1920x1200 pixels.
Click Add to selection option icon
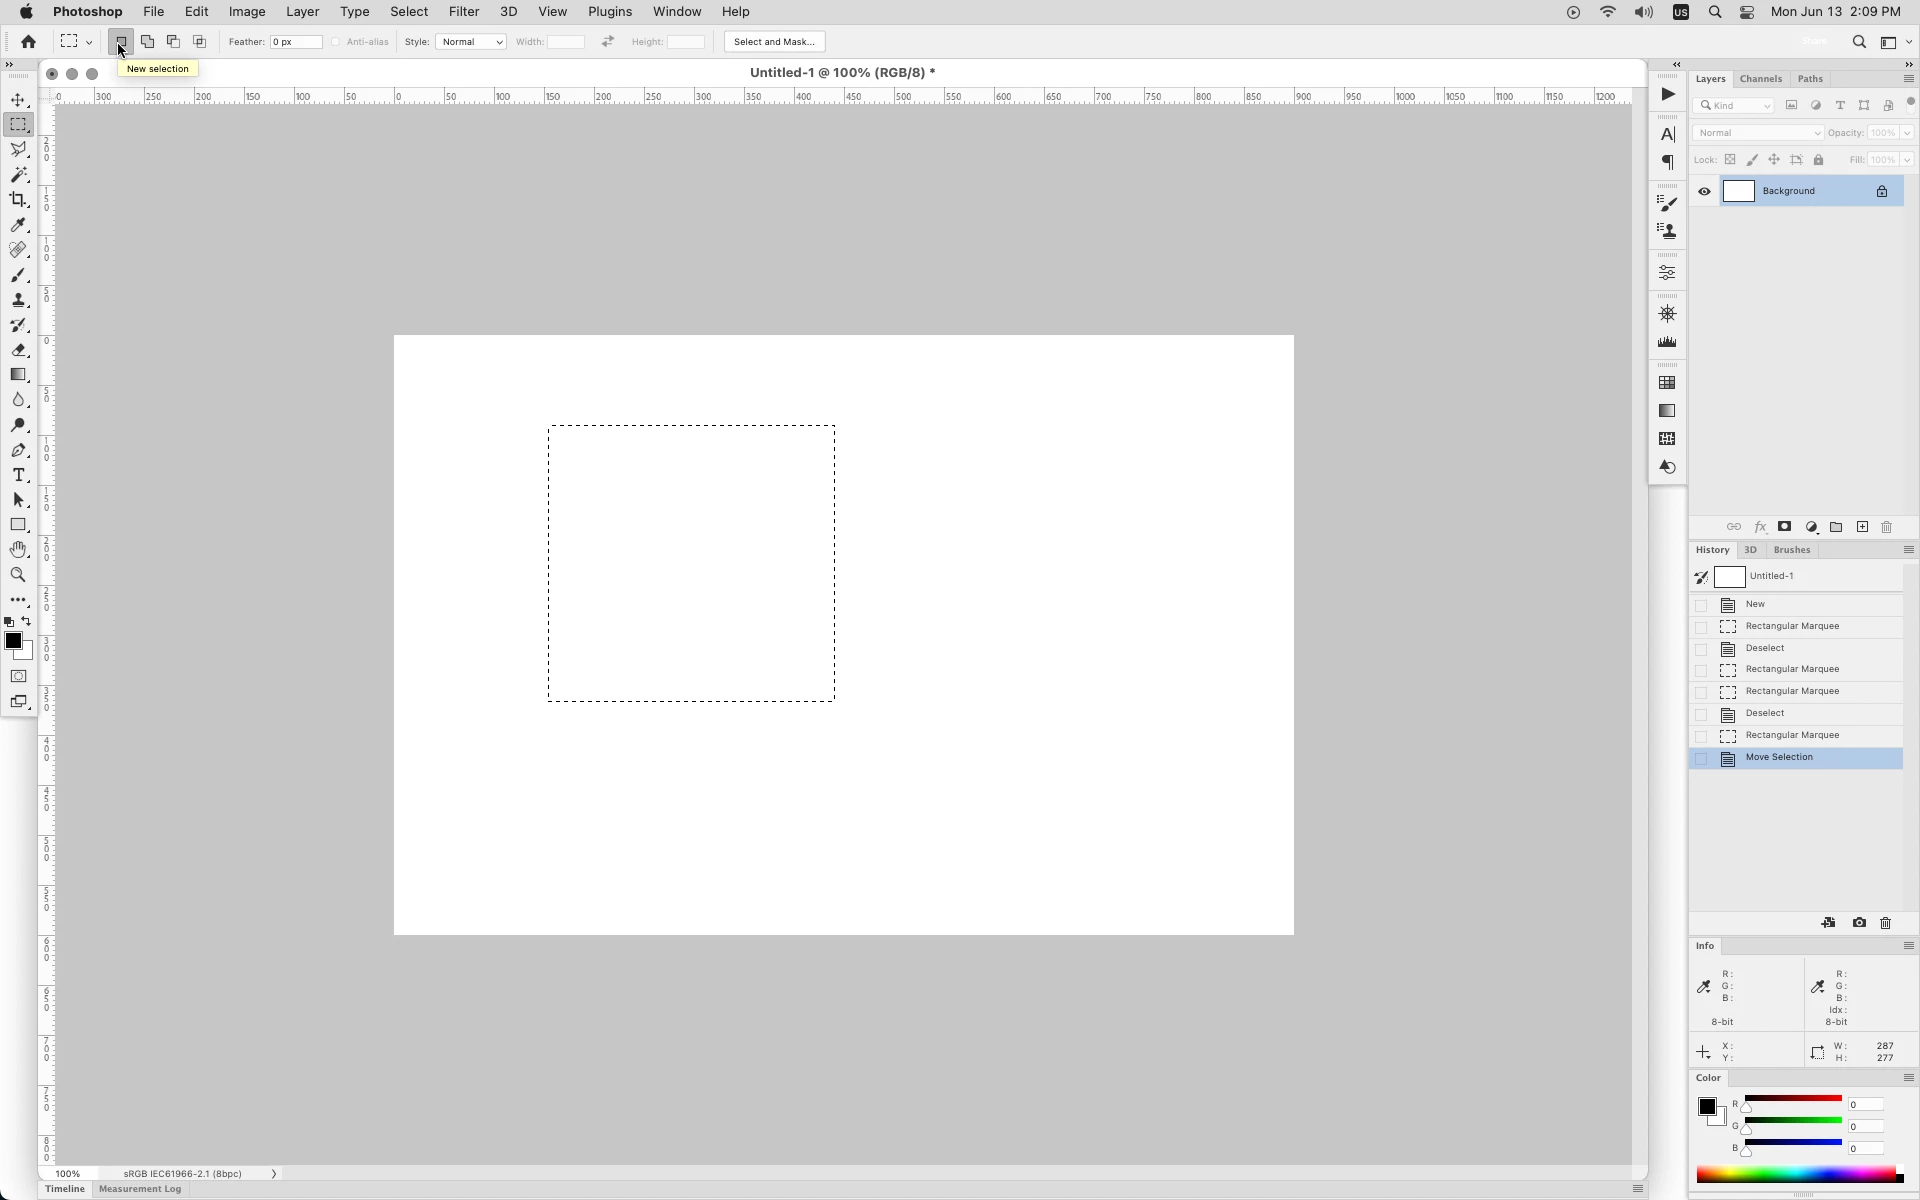[147, 42]
